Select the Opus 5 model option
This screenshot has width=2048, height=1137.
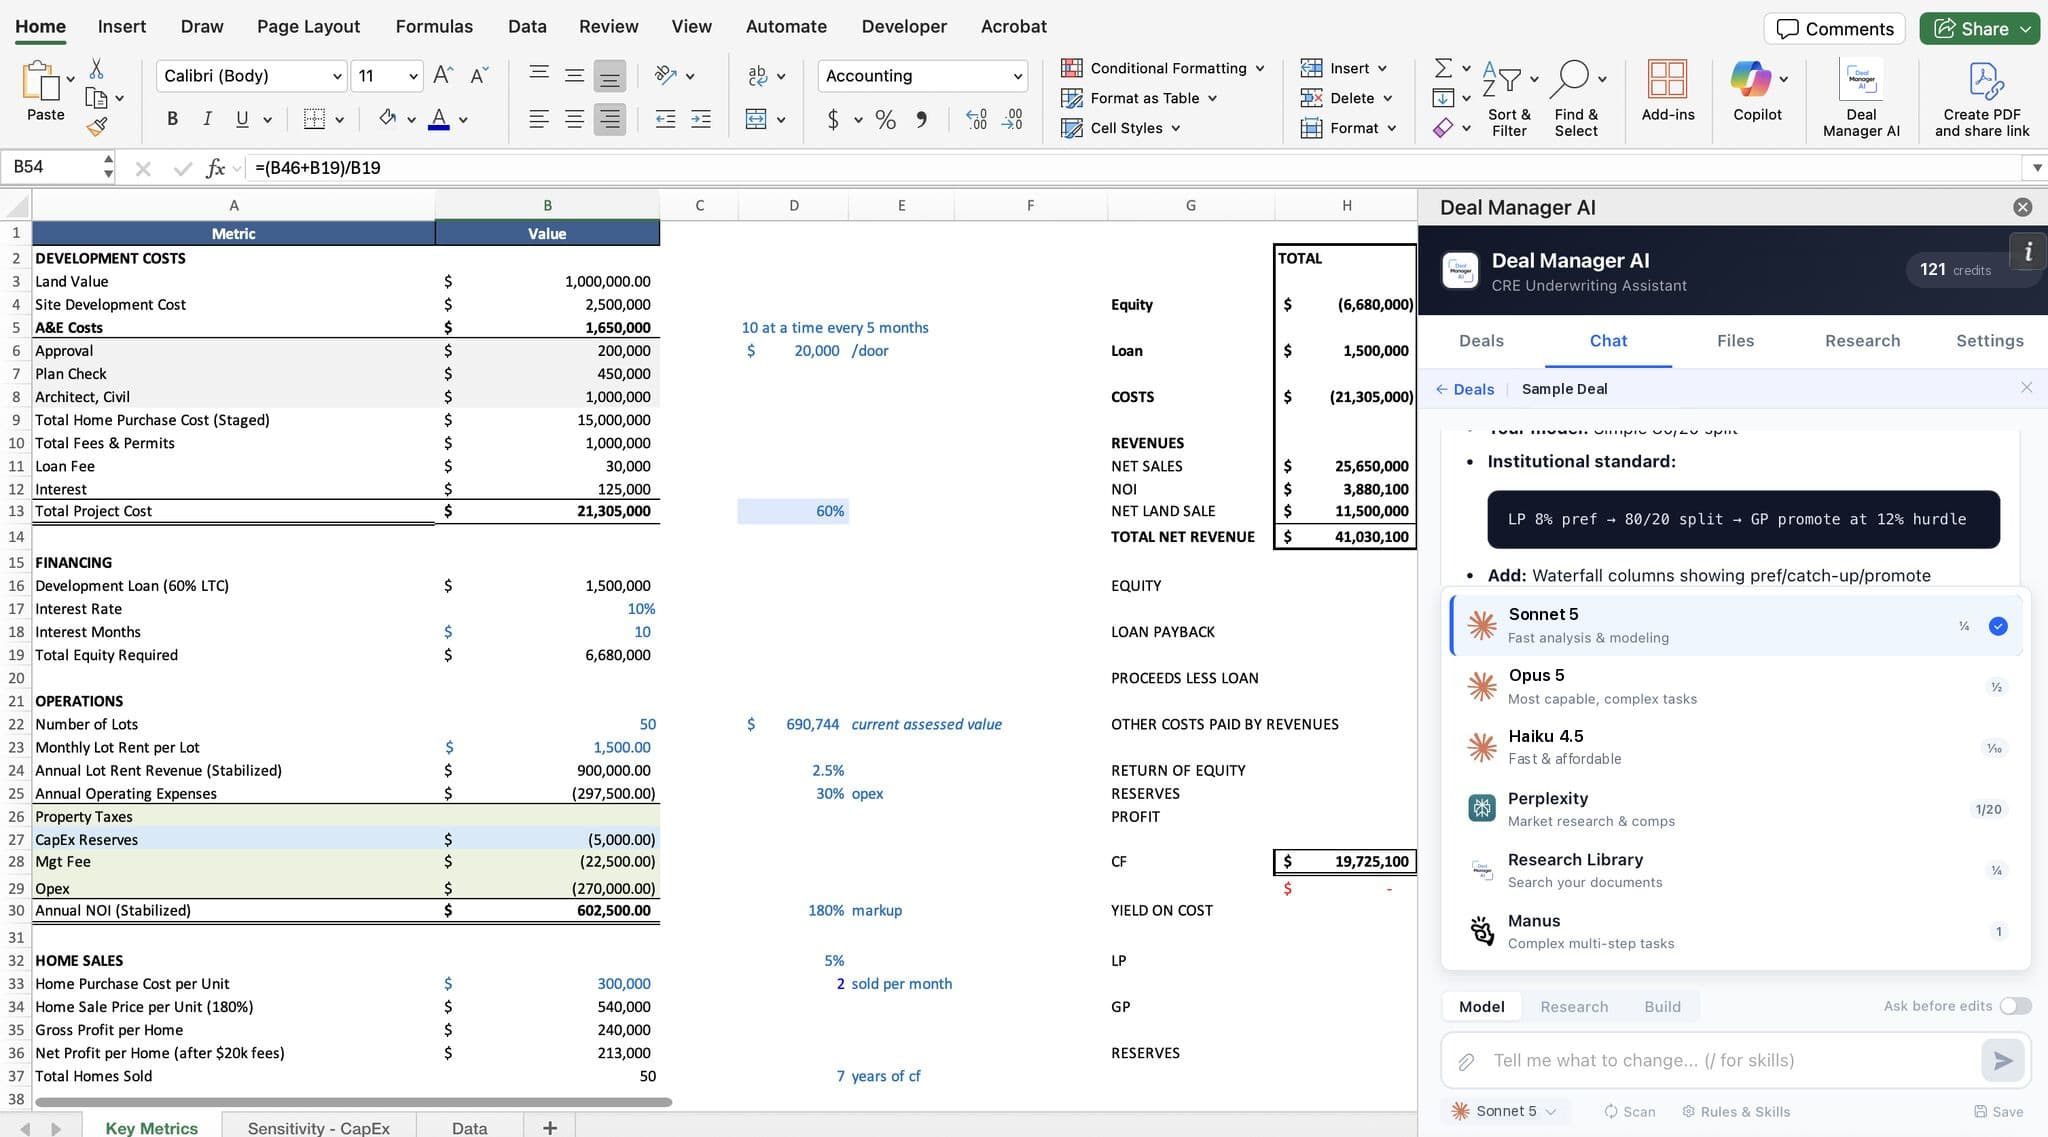[x=1736, y=687]
